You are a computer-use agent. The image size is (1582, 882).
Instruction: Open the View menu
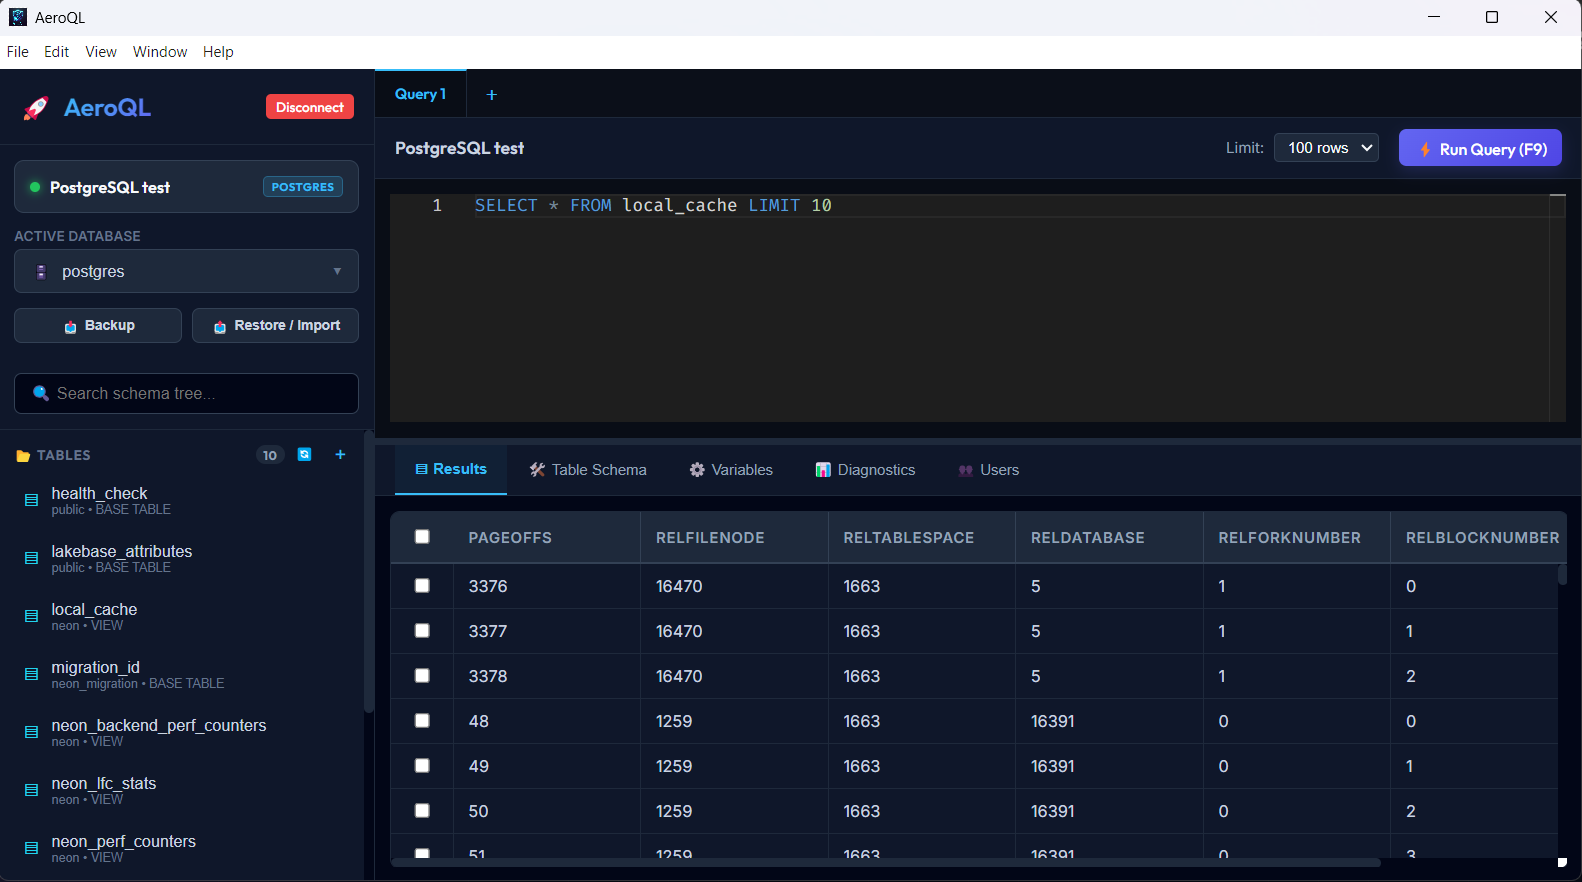[x=100, y=52]
